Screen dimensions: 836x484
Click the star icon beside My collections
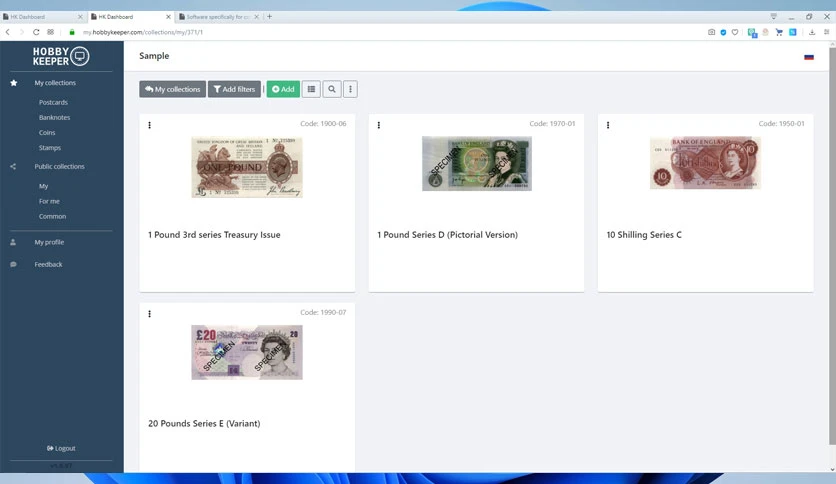click(x=13, y=83)
